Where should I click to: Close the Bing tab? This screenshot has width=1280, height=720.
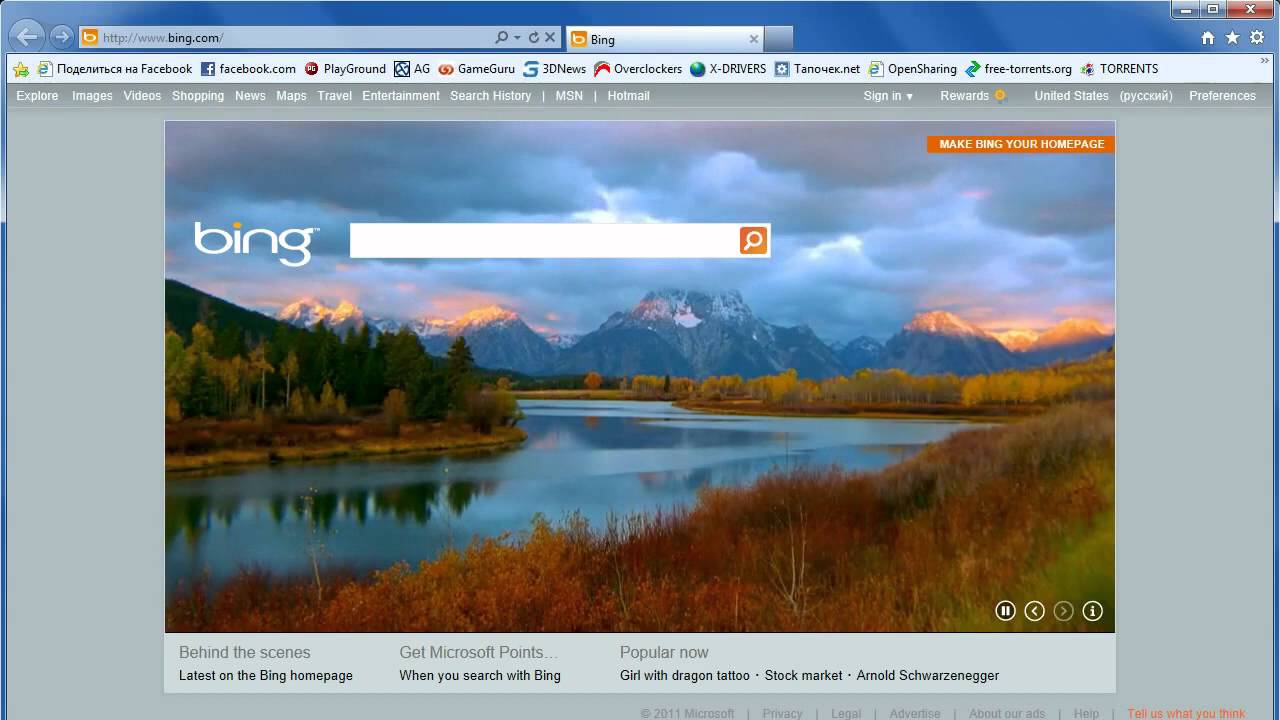pos(754,39)
